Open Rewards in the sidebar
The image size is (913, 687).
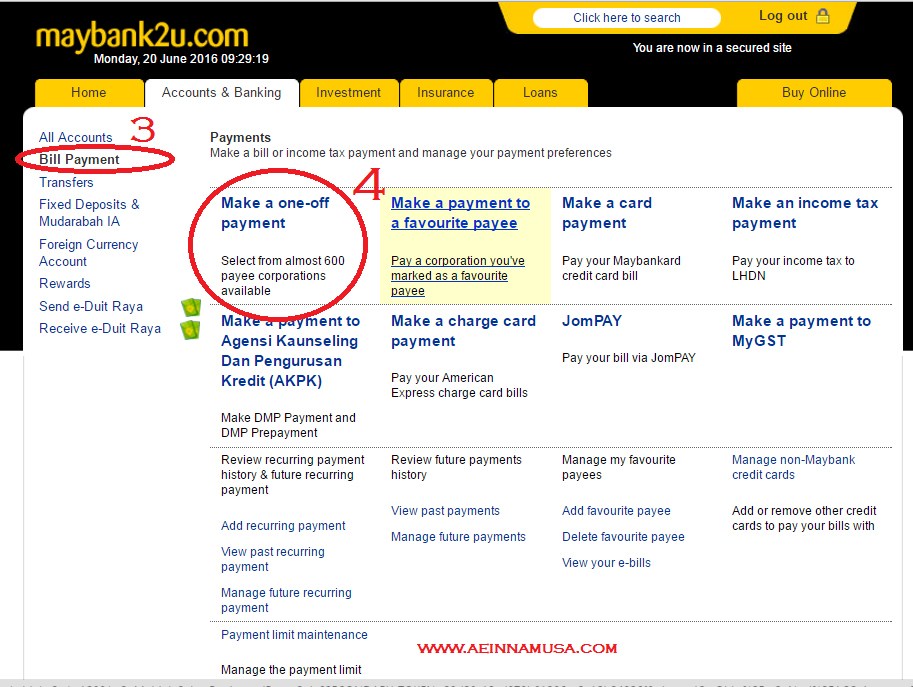(65, 284)
